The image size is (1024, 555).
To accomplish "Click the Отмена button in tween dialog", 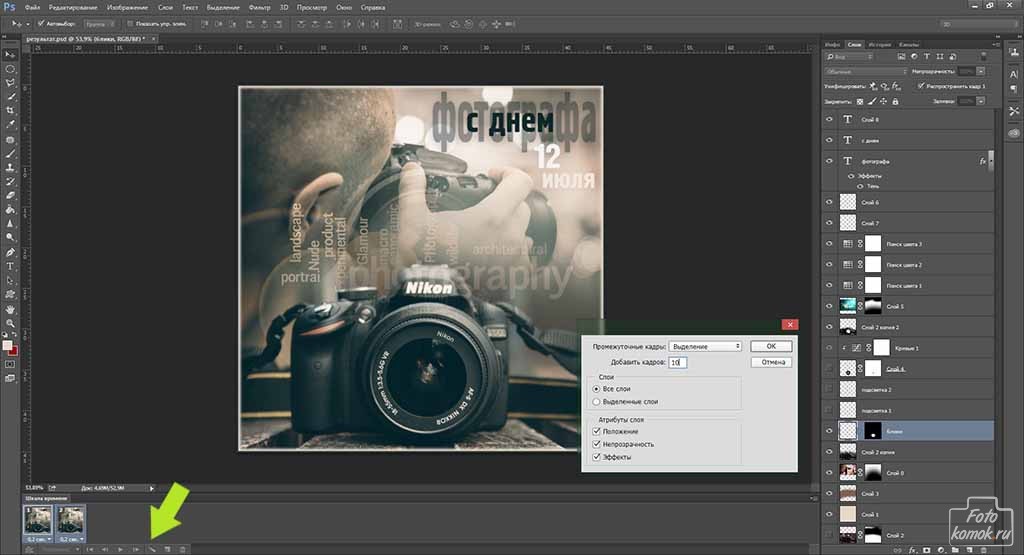I will coord(773,362).
